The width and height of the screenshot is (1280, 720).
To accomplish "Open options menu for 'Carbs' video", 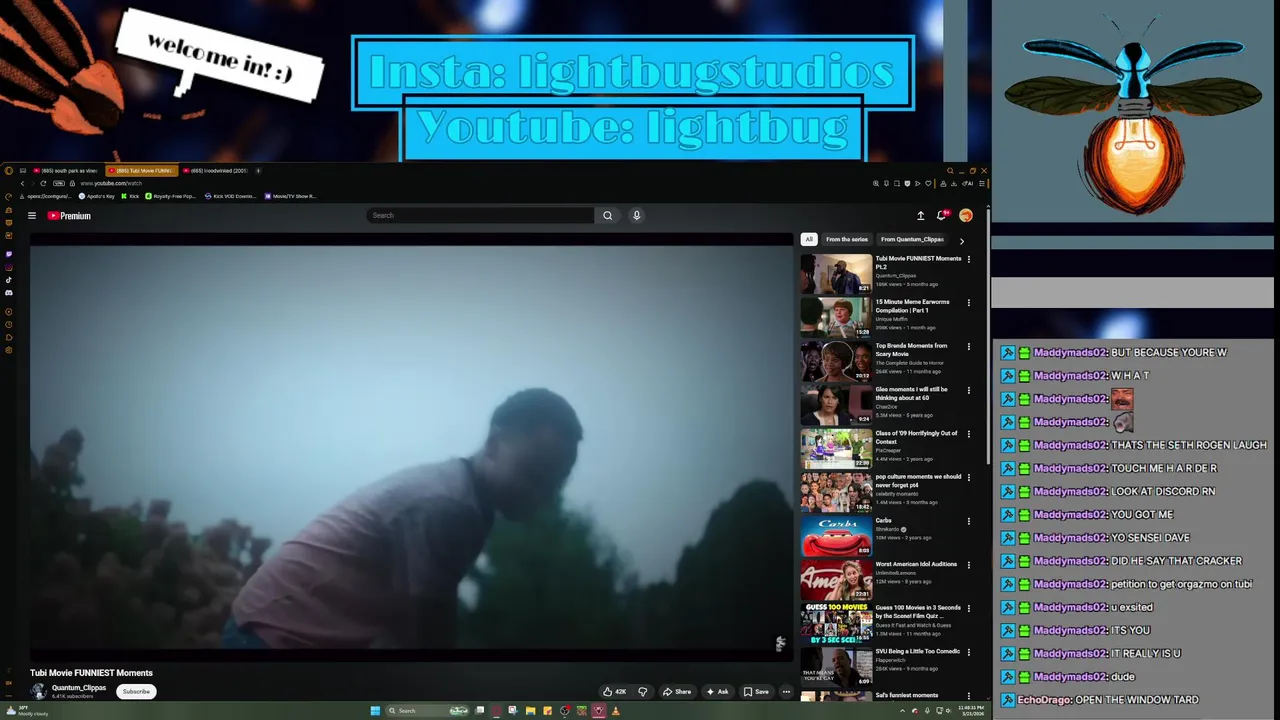I will (968, 521).
